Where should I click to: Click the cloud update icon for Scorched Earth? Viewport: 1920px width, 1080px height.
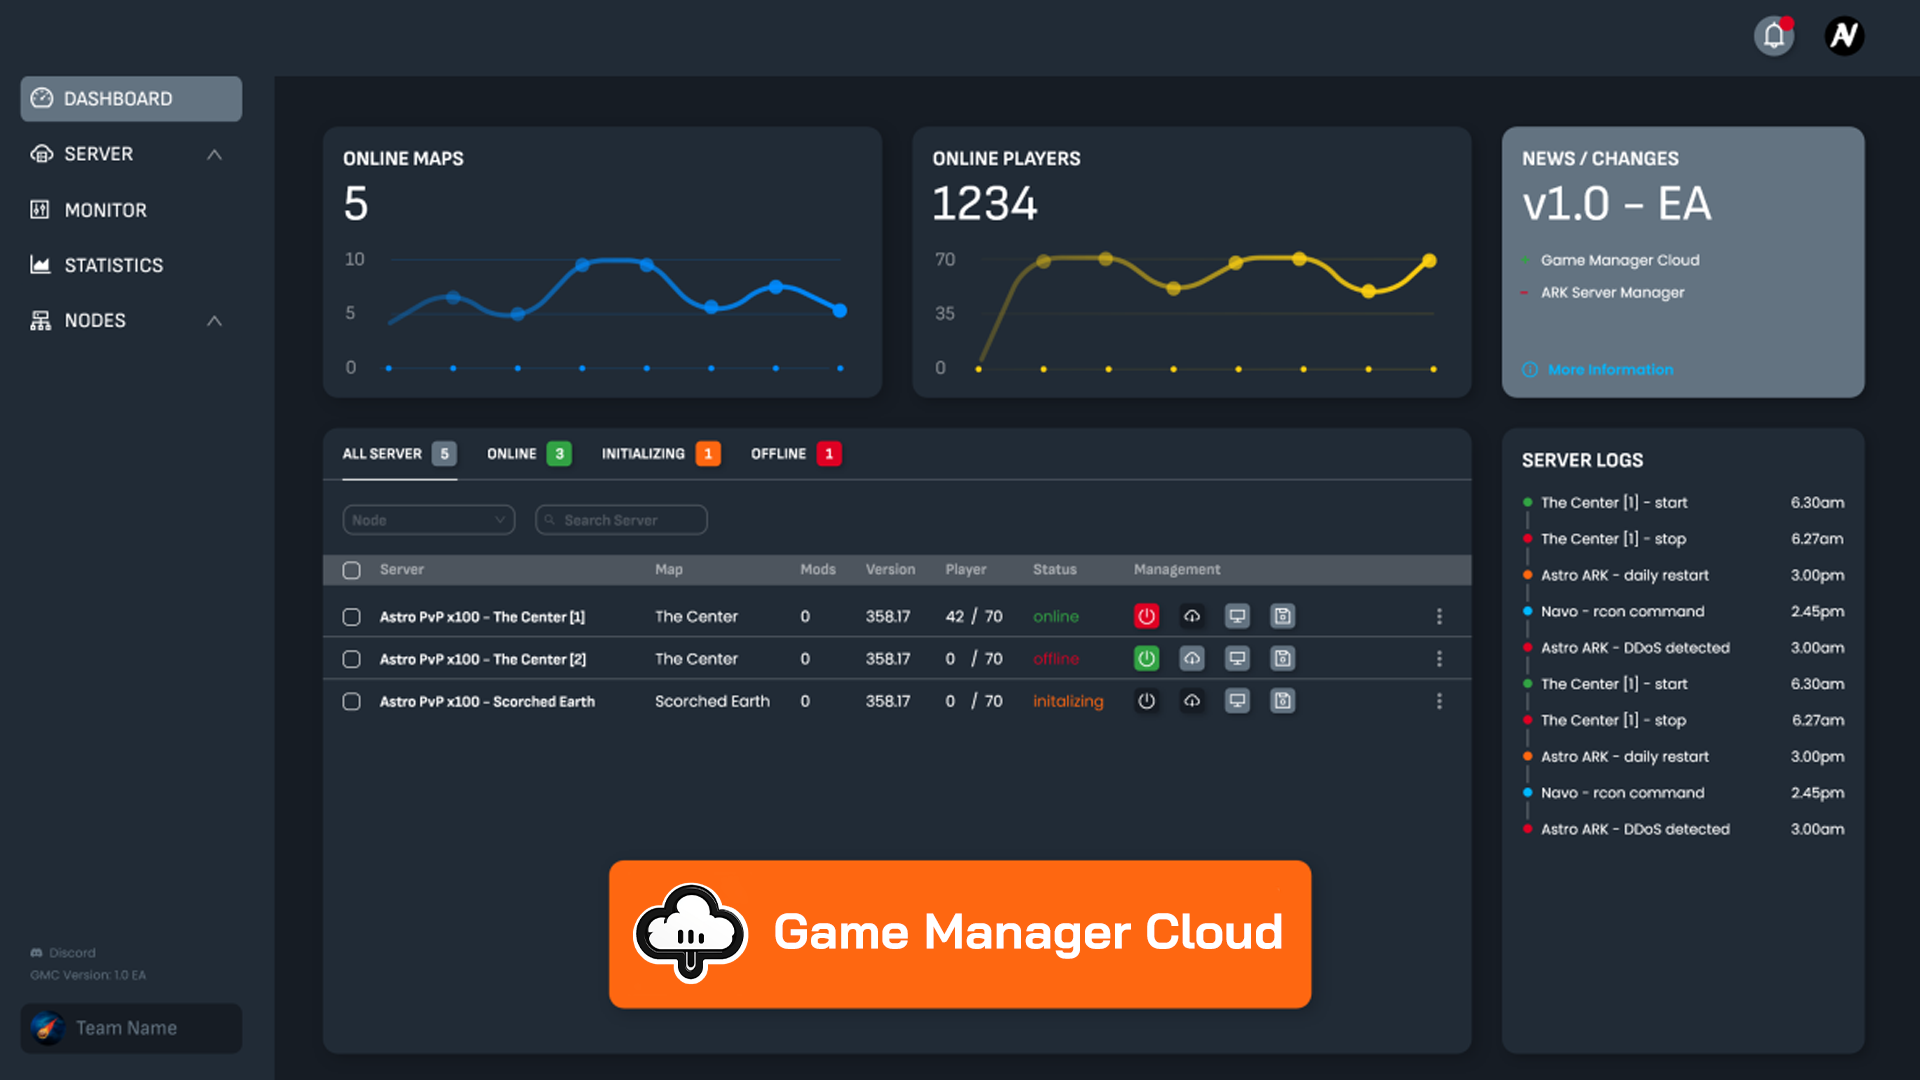pyautogui.click(x=1192, y=701)
